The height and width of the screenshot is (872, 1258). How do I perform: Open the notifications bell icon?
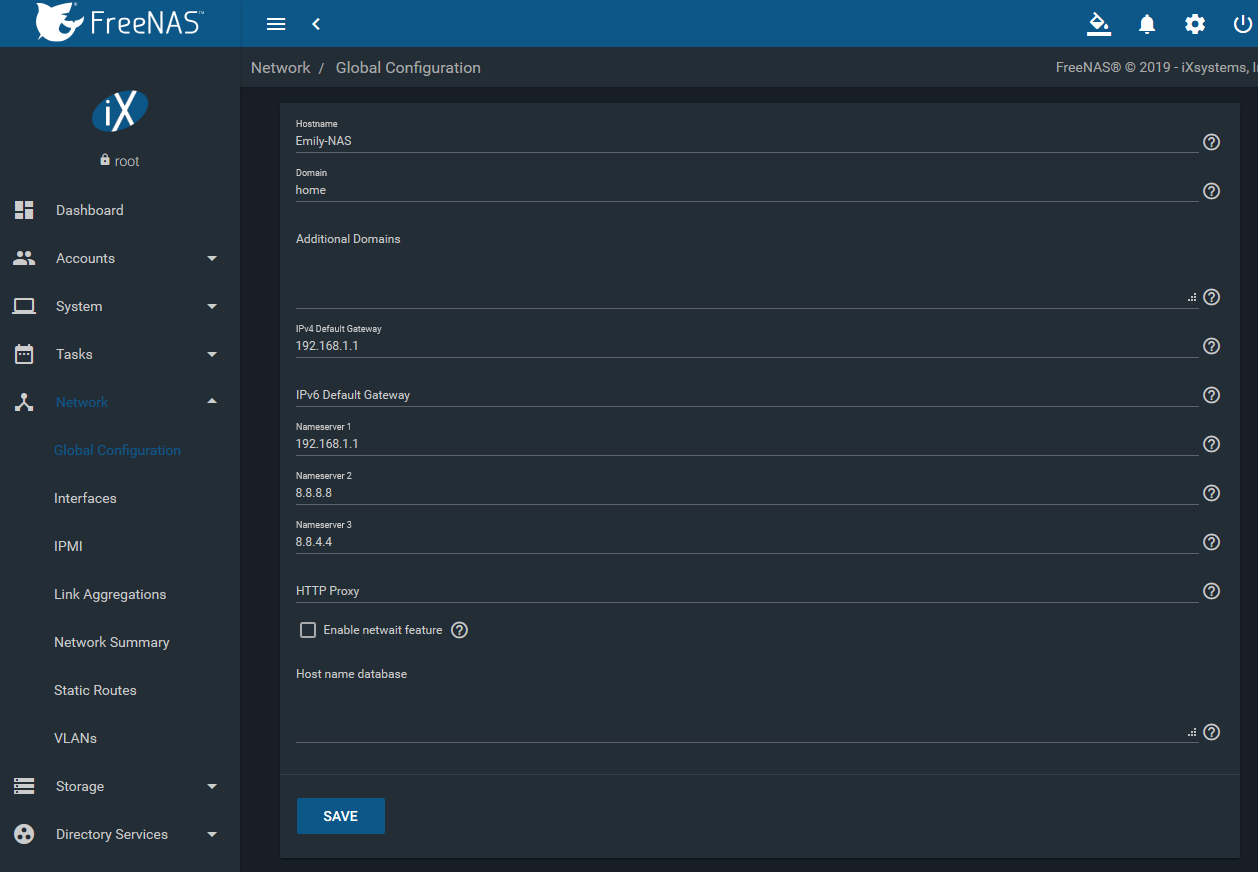(x=1147, y=24)
